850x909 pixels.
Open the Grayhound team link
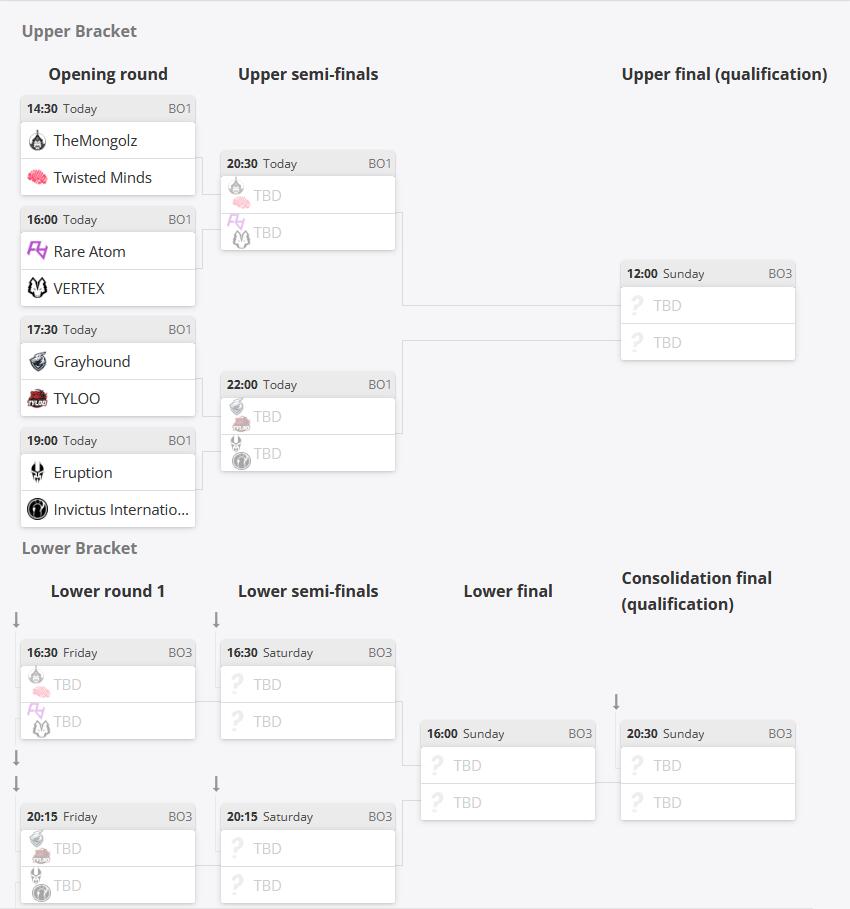coord(92,362)
